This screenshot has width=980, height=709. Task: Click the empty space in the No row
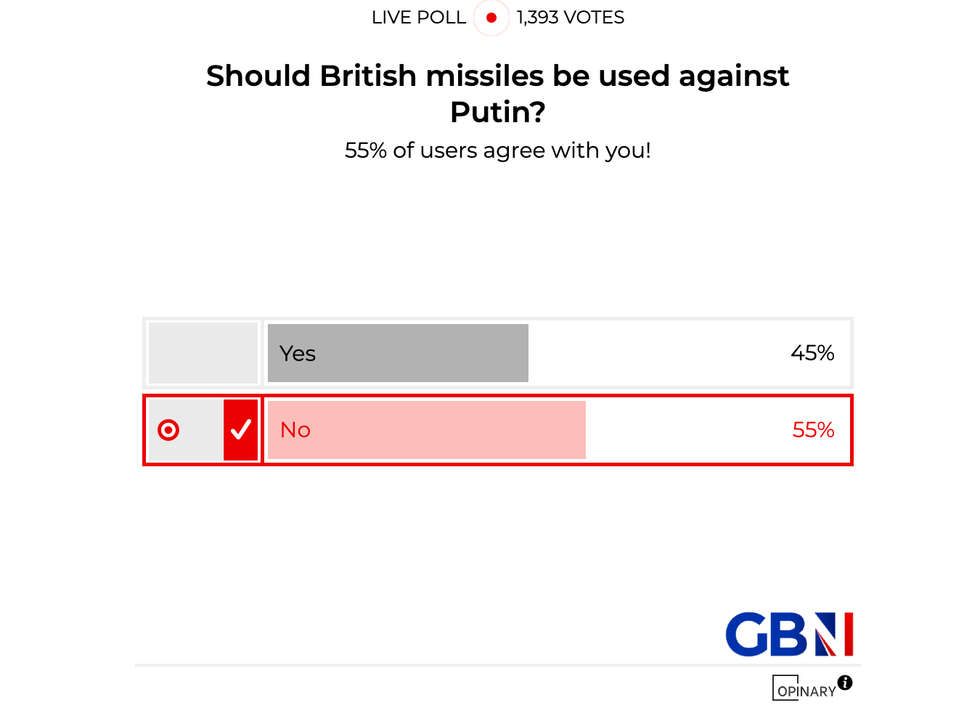pyautogui.click(x=690, y=430)
